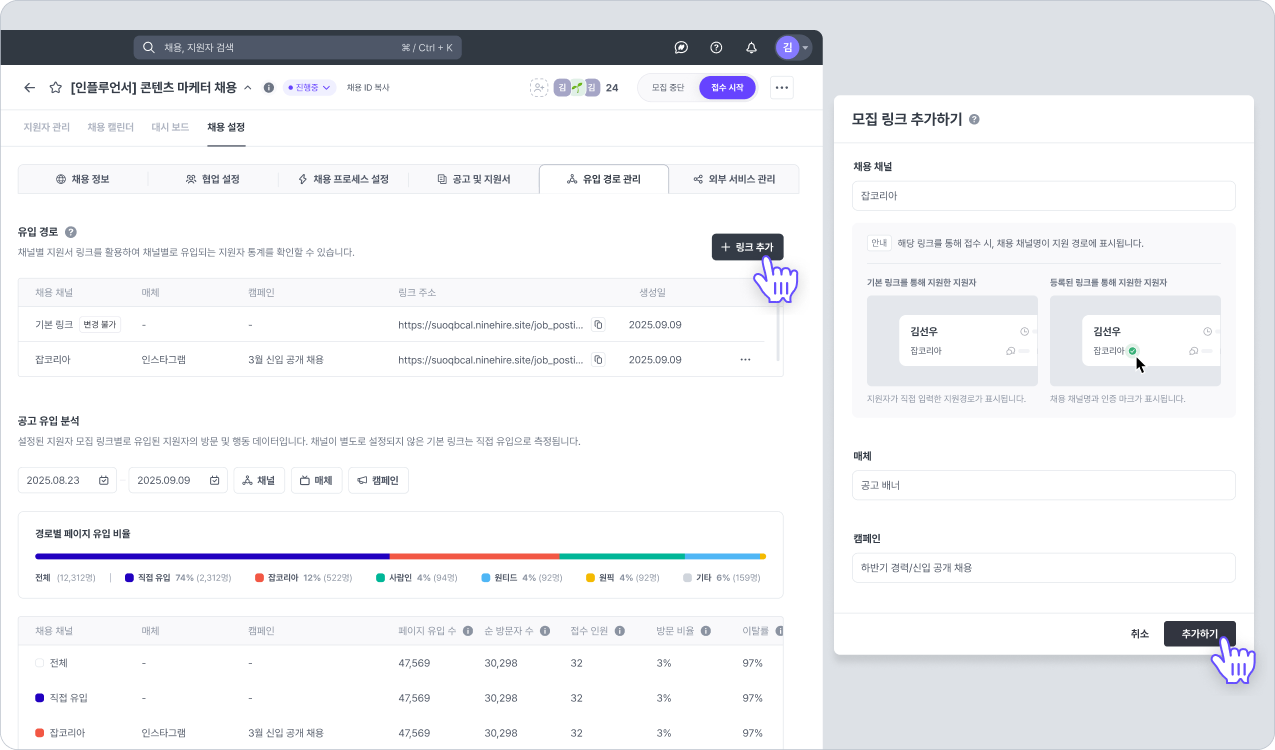Click the 등록된 링크 example thumbnail
The width and height of the screenshot is (1275, 750).
[x=1135, y=341]
